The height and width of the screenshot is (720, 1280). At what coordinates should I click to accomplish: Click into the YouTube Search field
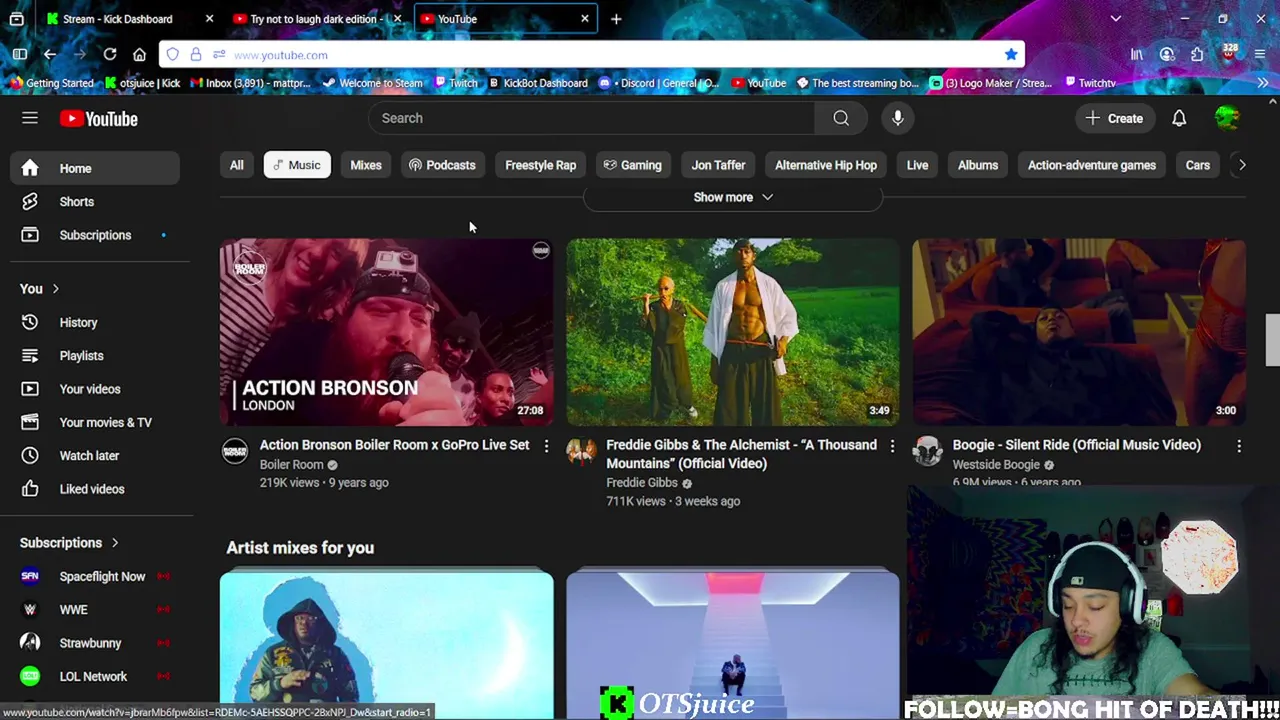tap(592, 118)
